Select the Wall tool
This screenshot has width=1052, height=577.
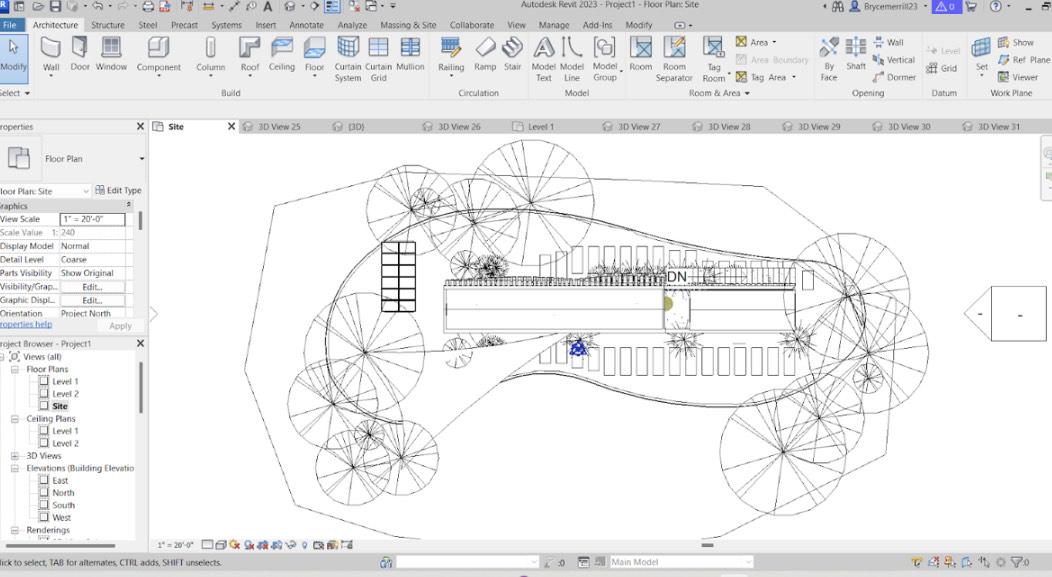51,55
